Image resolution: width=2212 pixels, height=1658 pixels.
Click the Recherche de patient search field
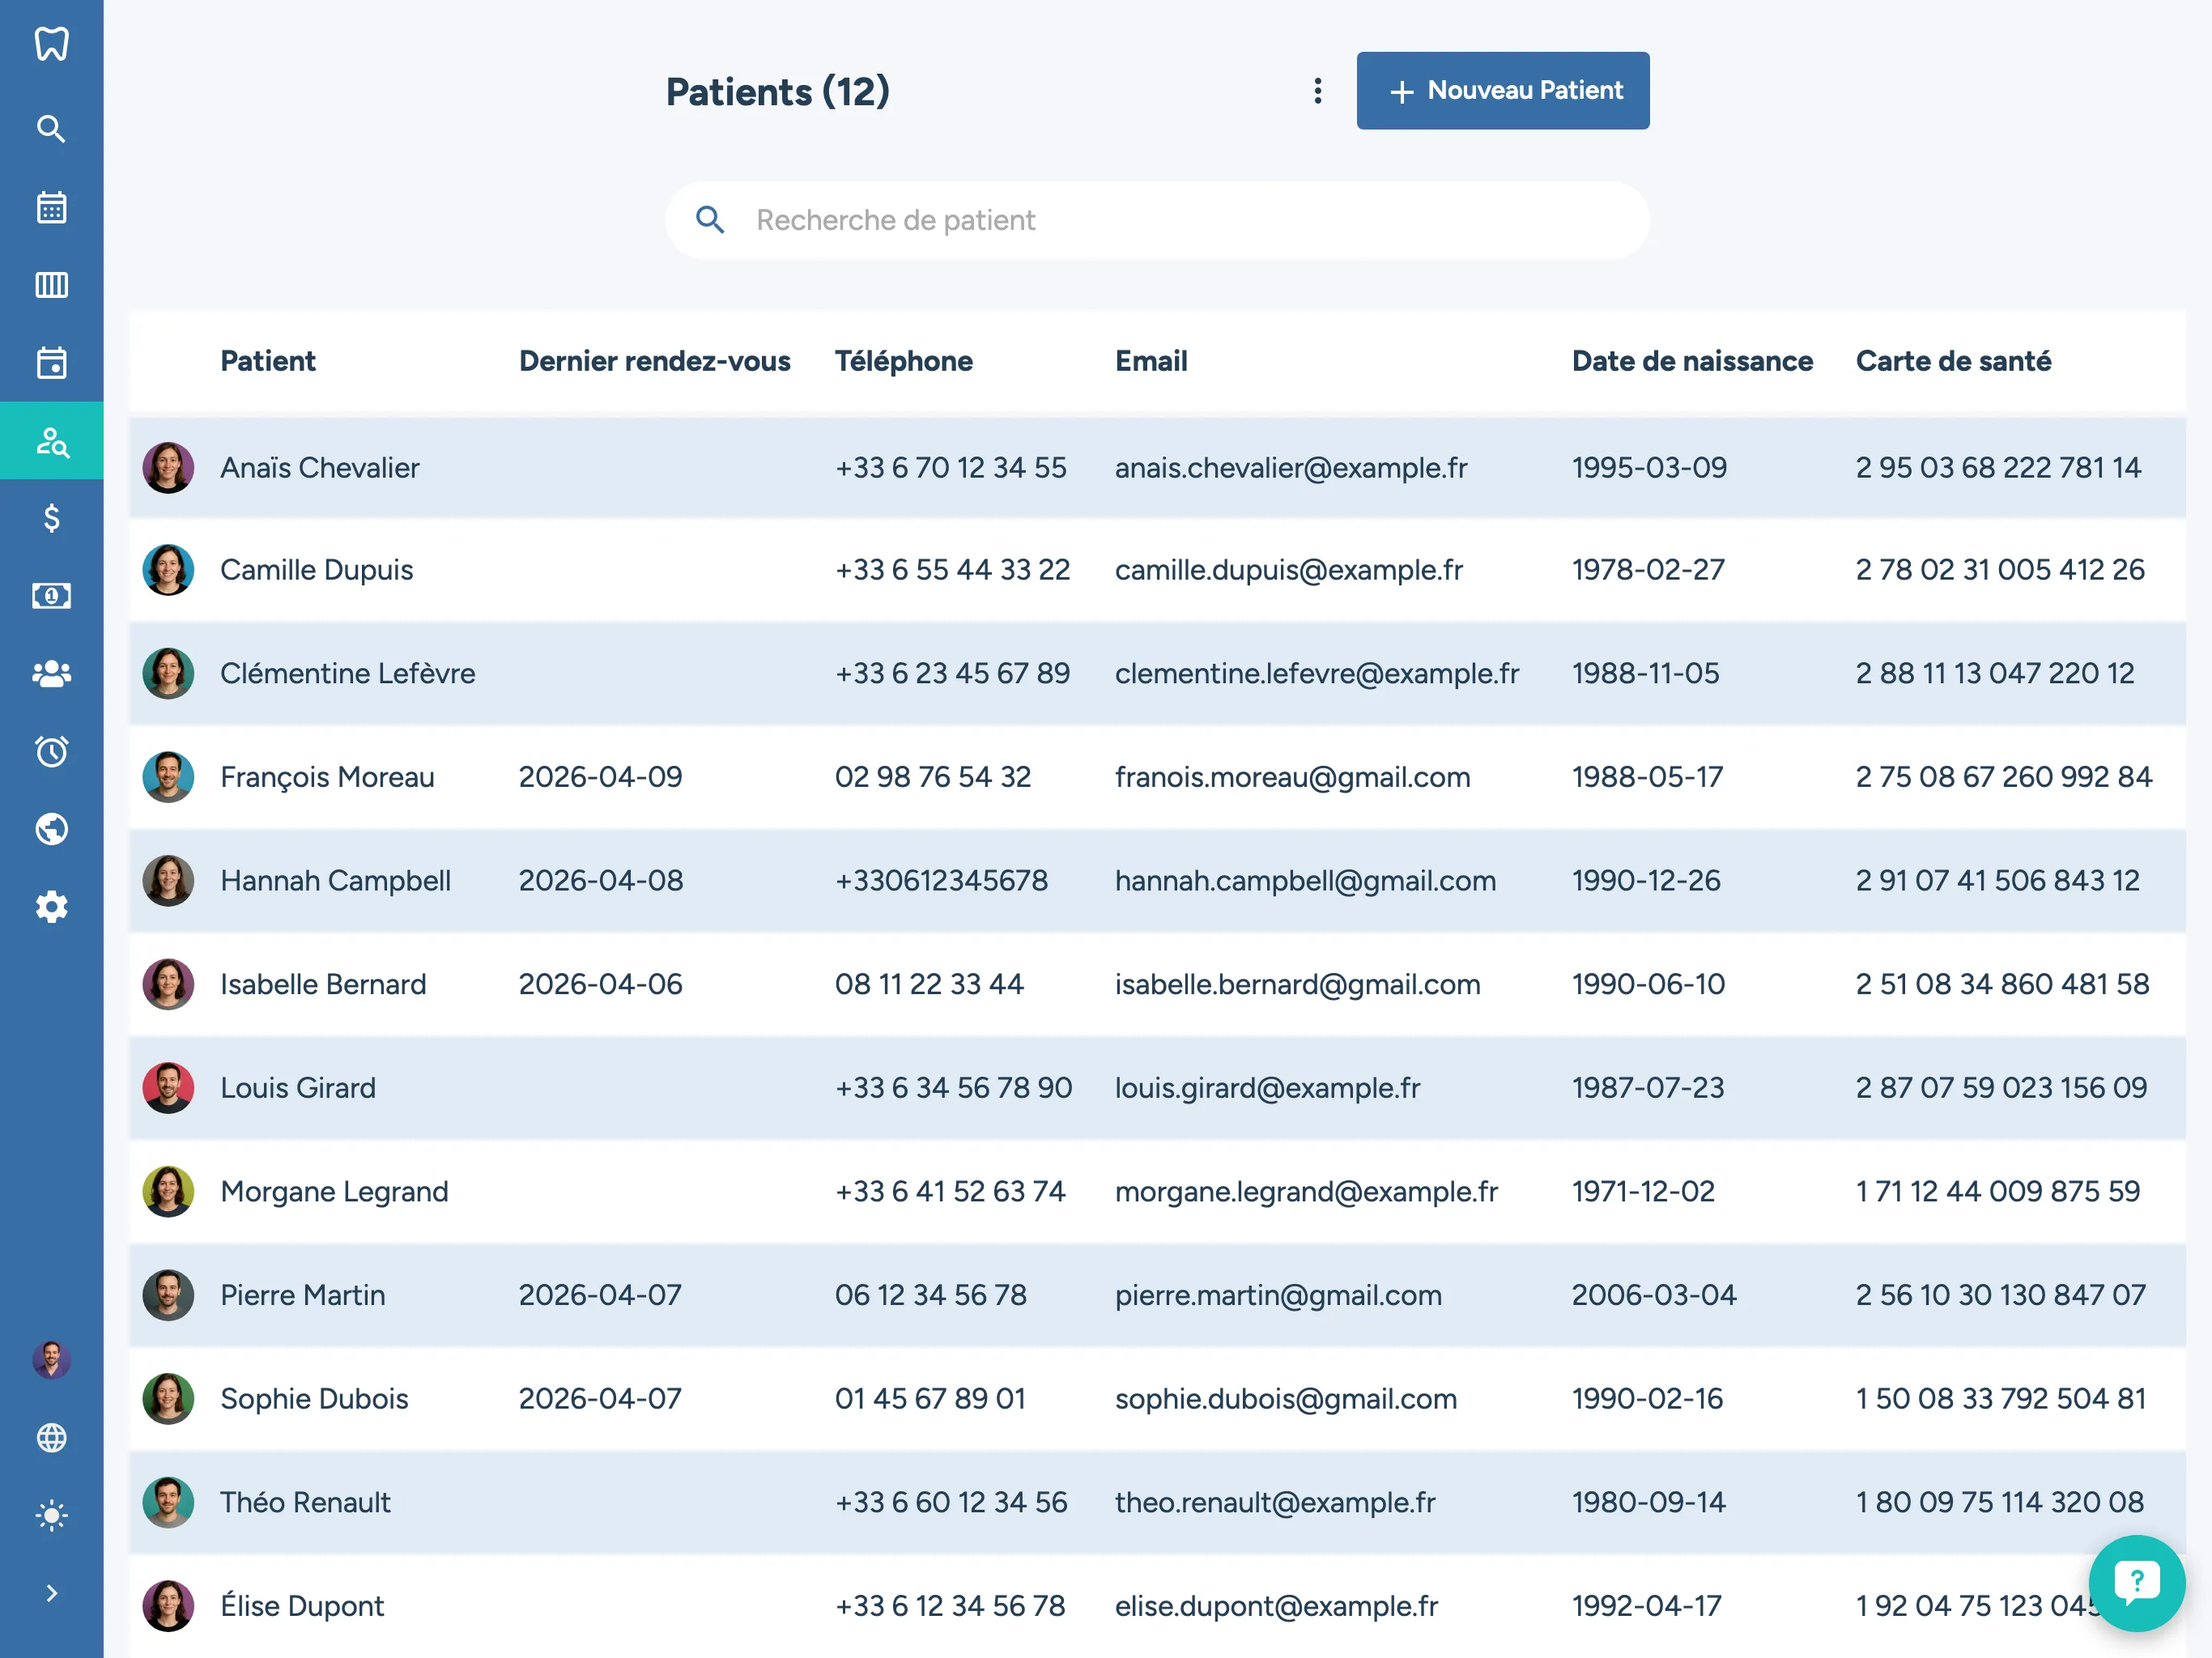pyautogui.click(x=1156, y=220)
